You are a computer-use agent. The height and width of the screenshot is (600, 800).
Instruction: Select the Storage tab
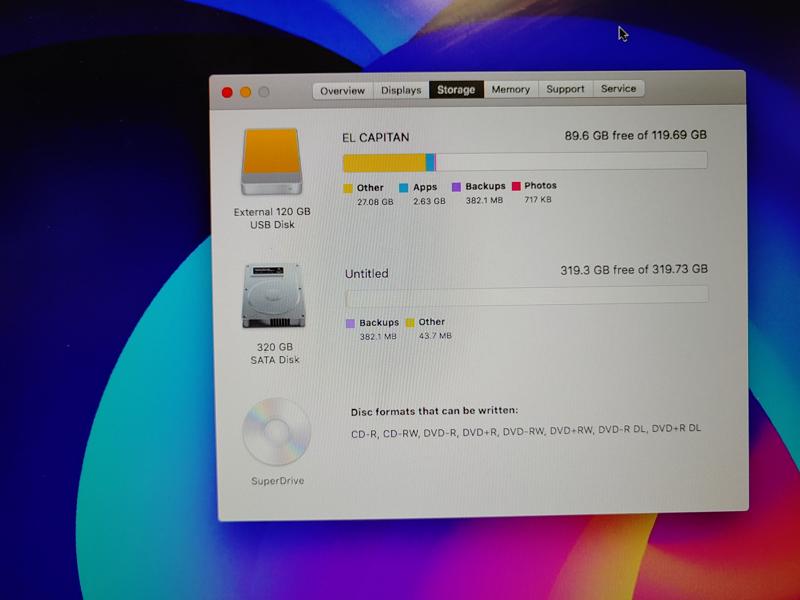pos(456,90)
